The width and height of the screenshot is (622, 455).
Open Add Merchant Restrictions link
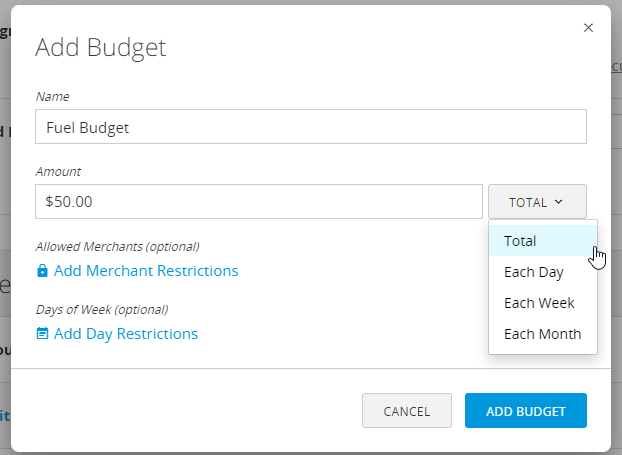(146, 271)
